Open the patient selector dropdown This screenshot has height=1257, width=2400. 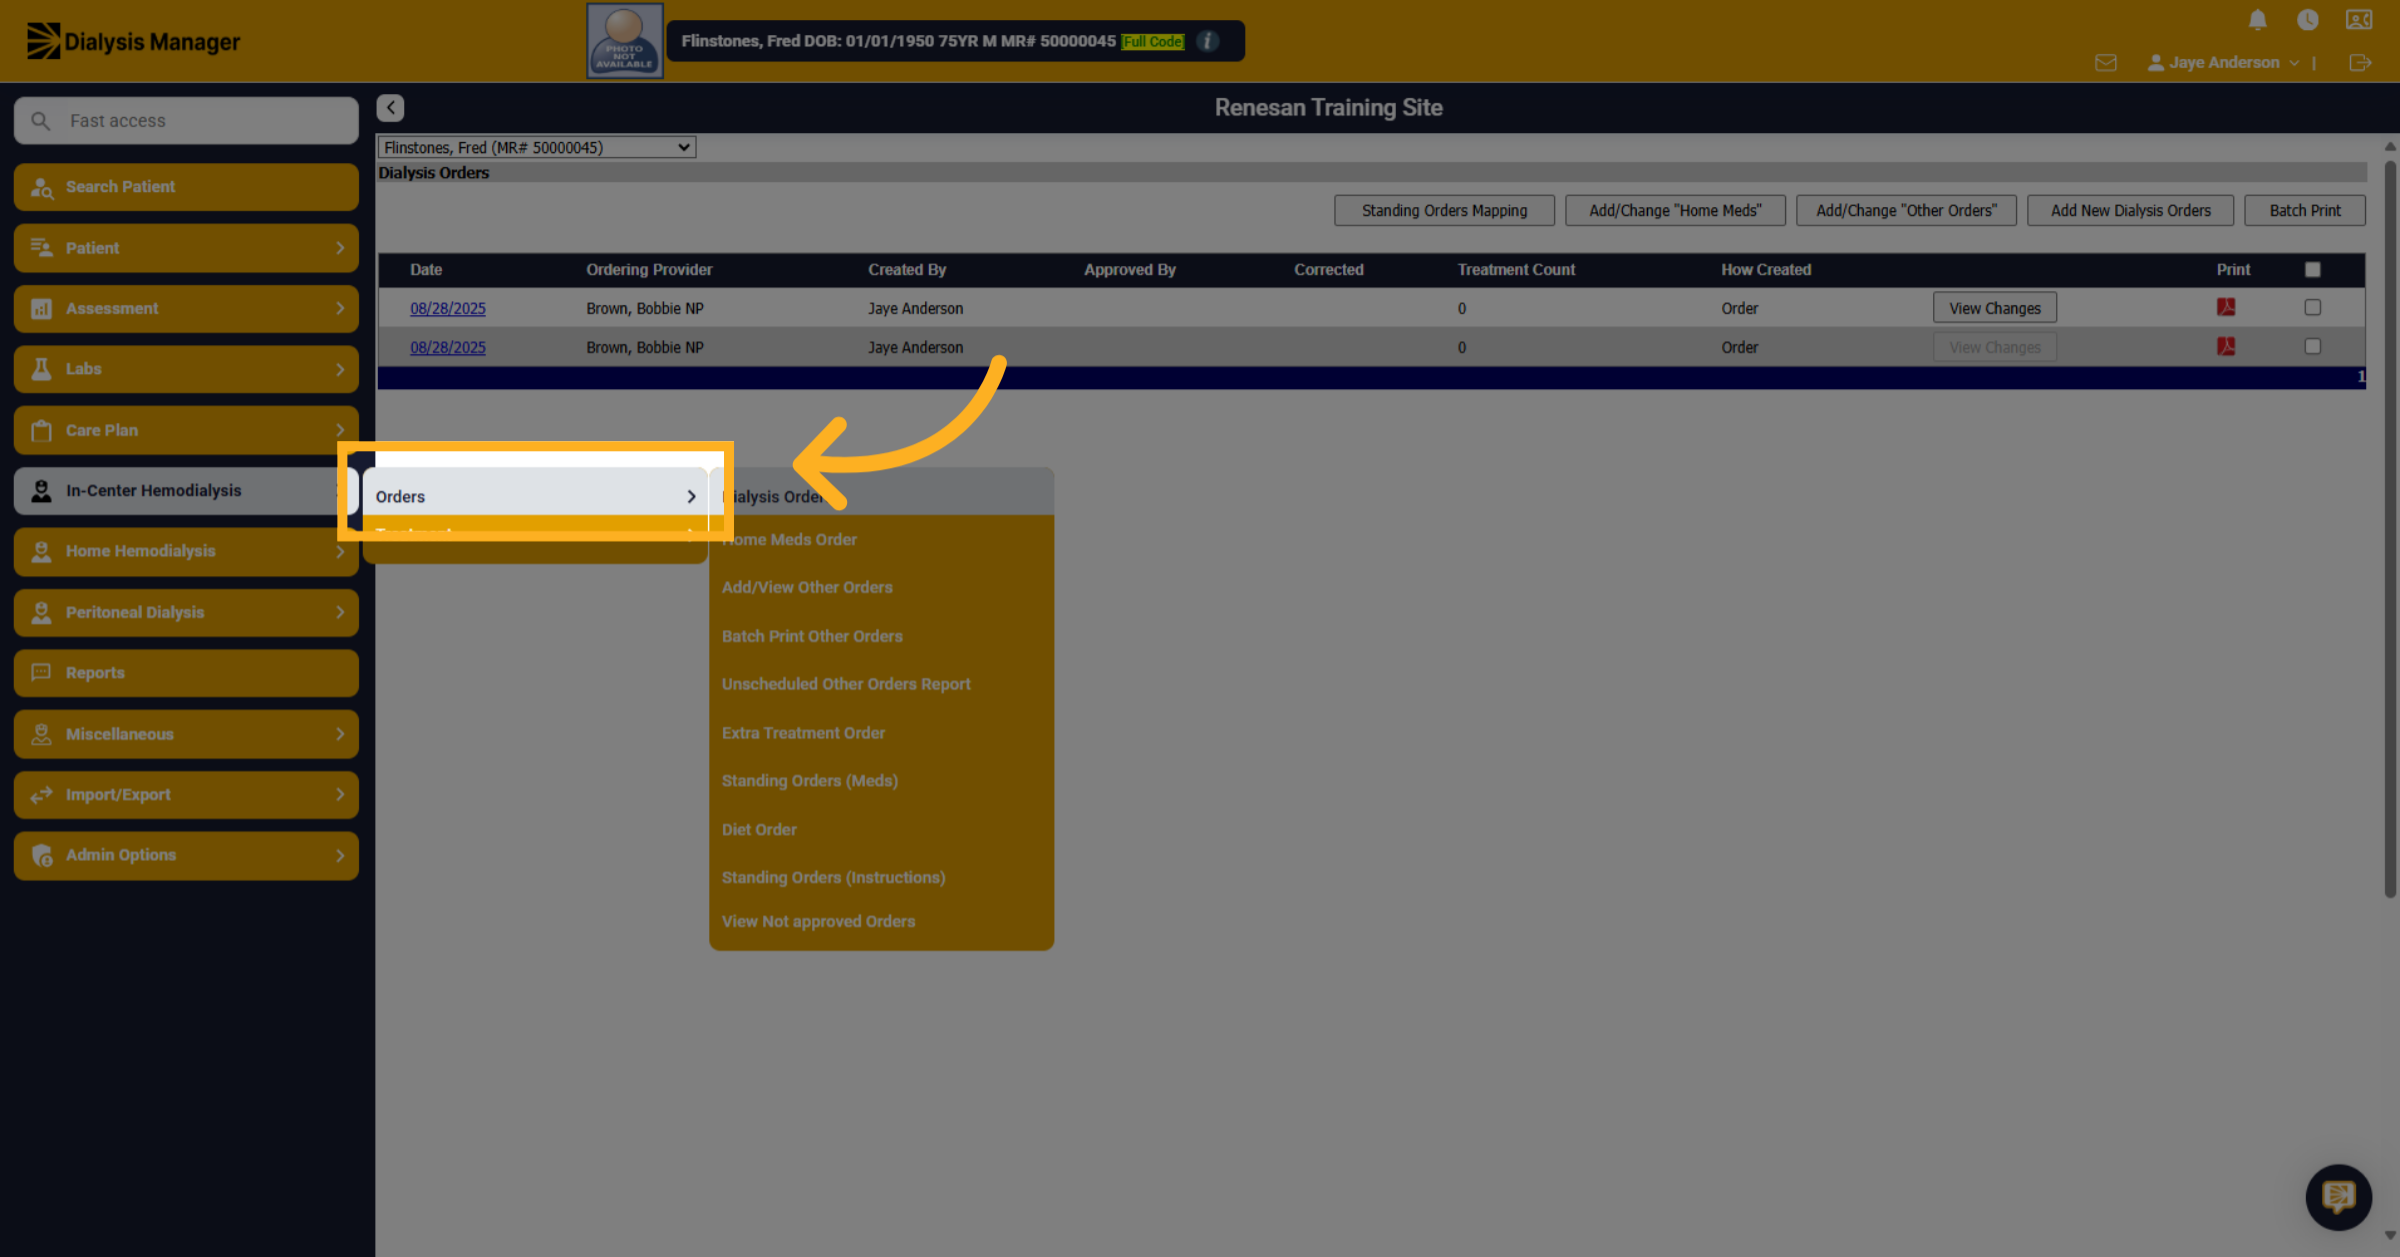(x=536, y=147)
